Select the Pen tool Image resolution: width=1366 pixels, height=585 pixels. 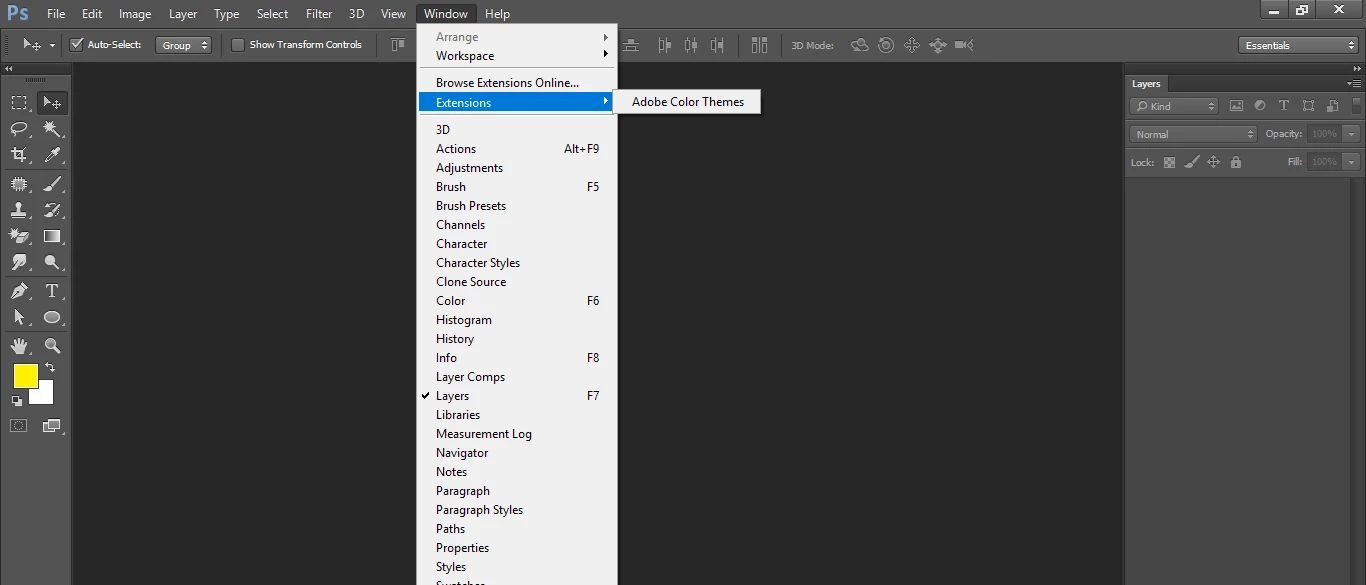click(19, 291)
